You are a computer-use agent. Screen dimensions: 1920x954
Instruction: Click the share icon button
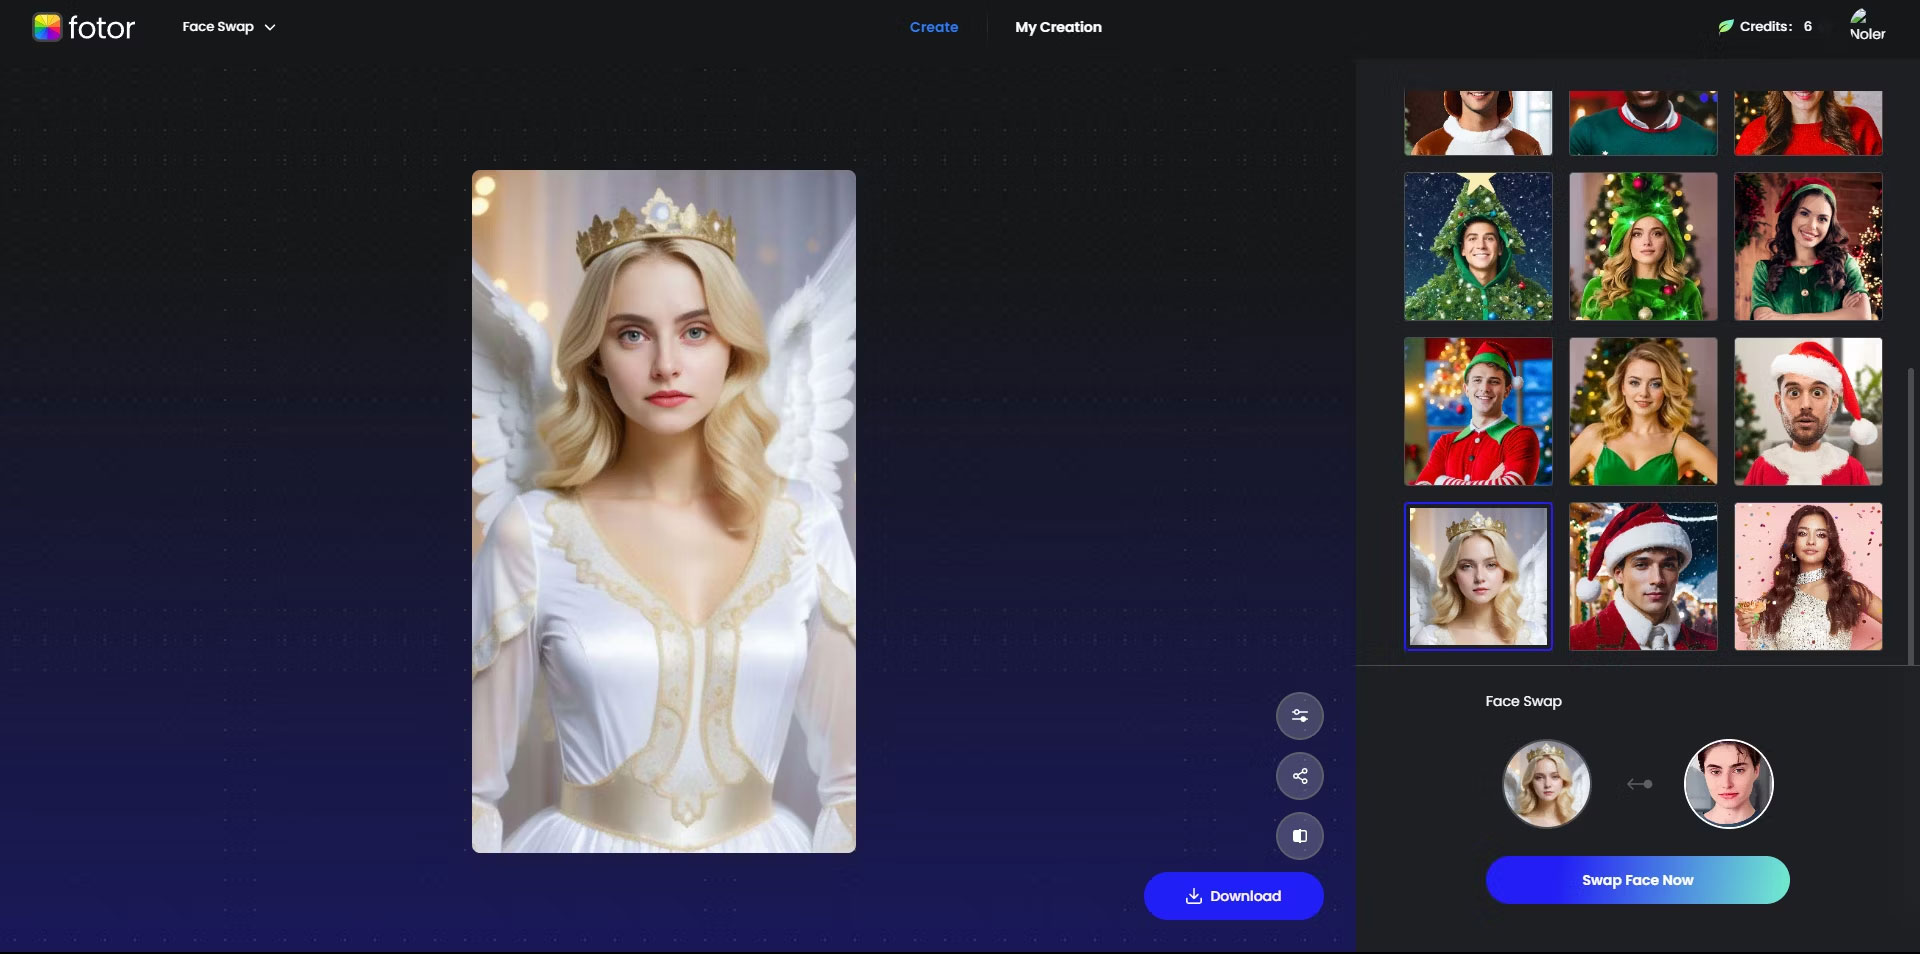(1299, 776)
